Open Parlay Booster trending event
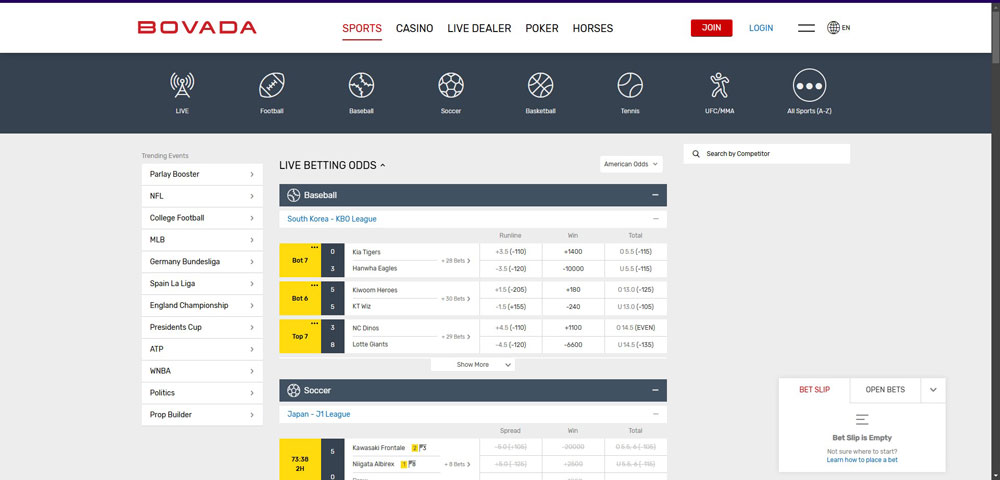1000x480 pixels. pyautogui.click(x=202, y=174)
